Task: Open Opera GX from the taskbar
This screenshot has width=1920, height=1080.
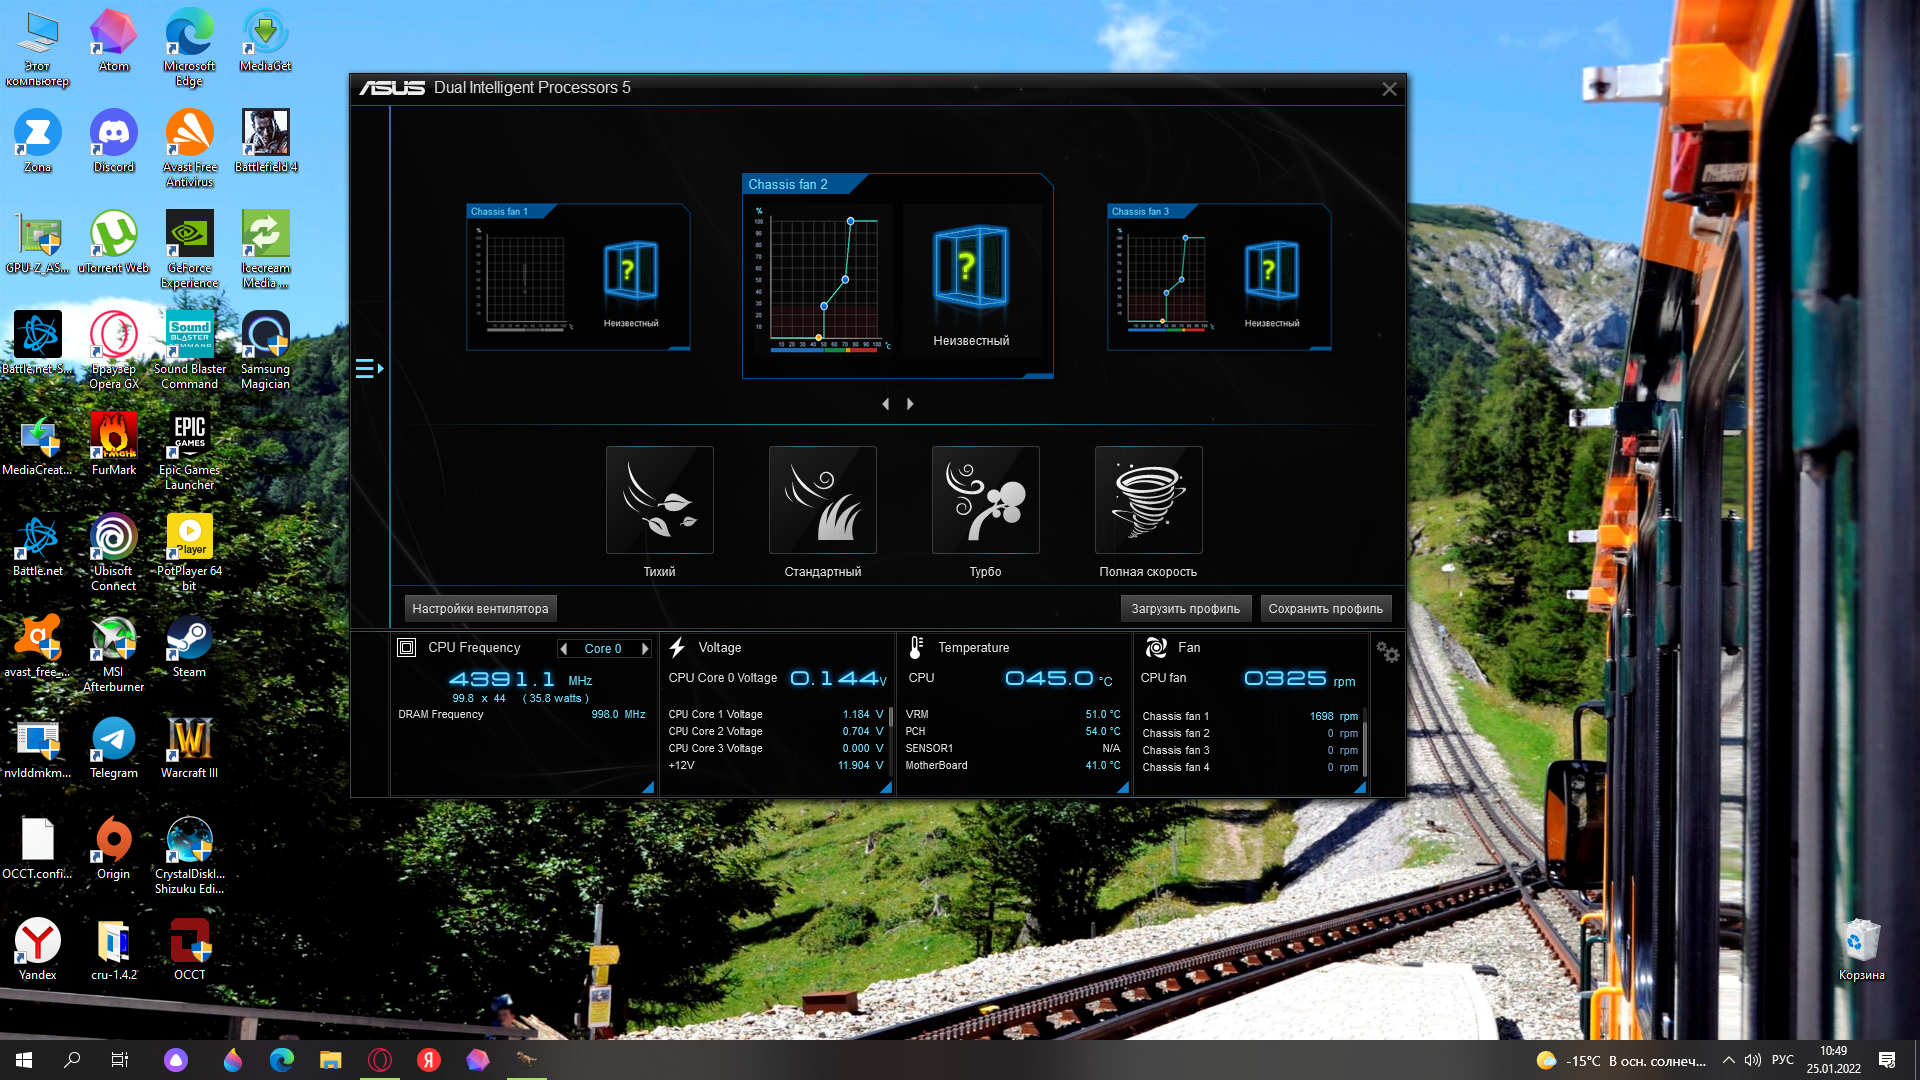Action: [x=380, y=1060]
